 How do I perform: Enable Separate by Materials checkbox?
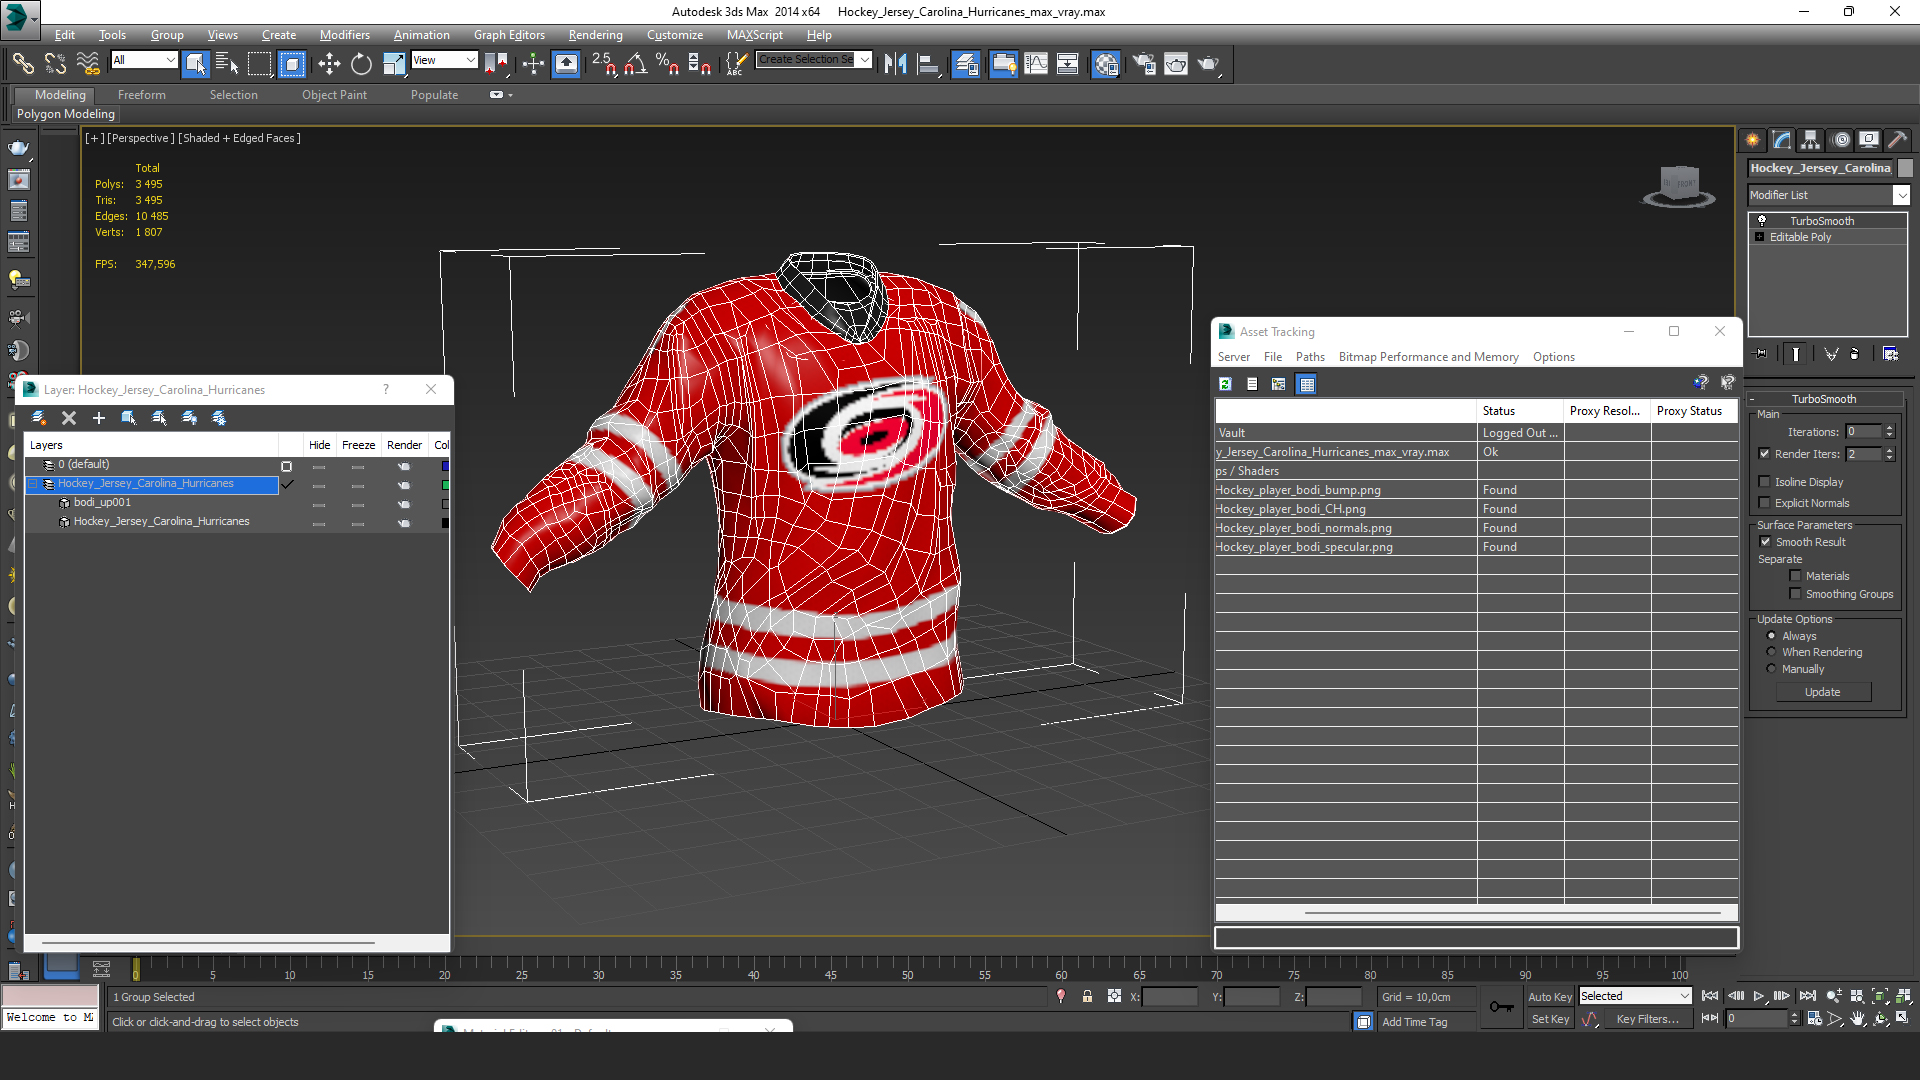(1796, 576)
